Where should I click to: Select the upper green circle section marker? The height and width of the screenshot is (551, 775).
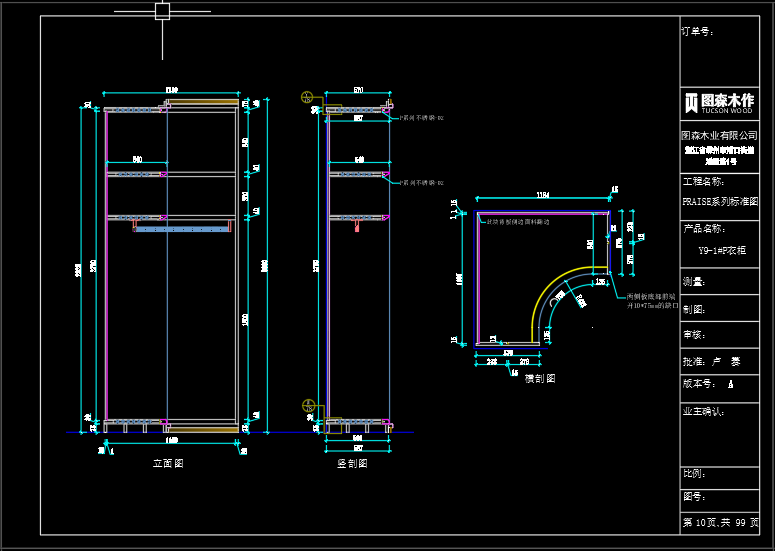[308, 97]
